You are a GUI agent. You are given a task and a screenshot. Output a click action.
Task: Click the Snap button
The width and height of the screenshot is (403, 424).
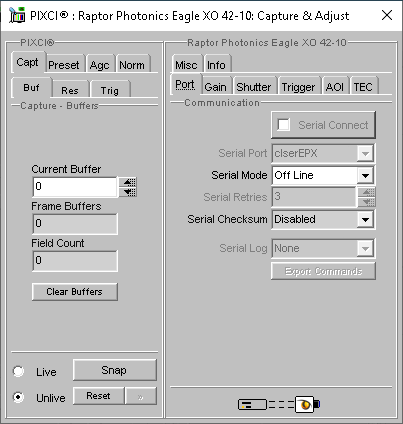(115, 370)
